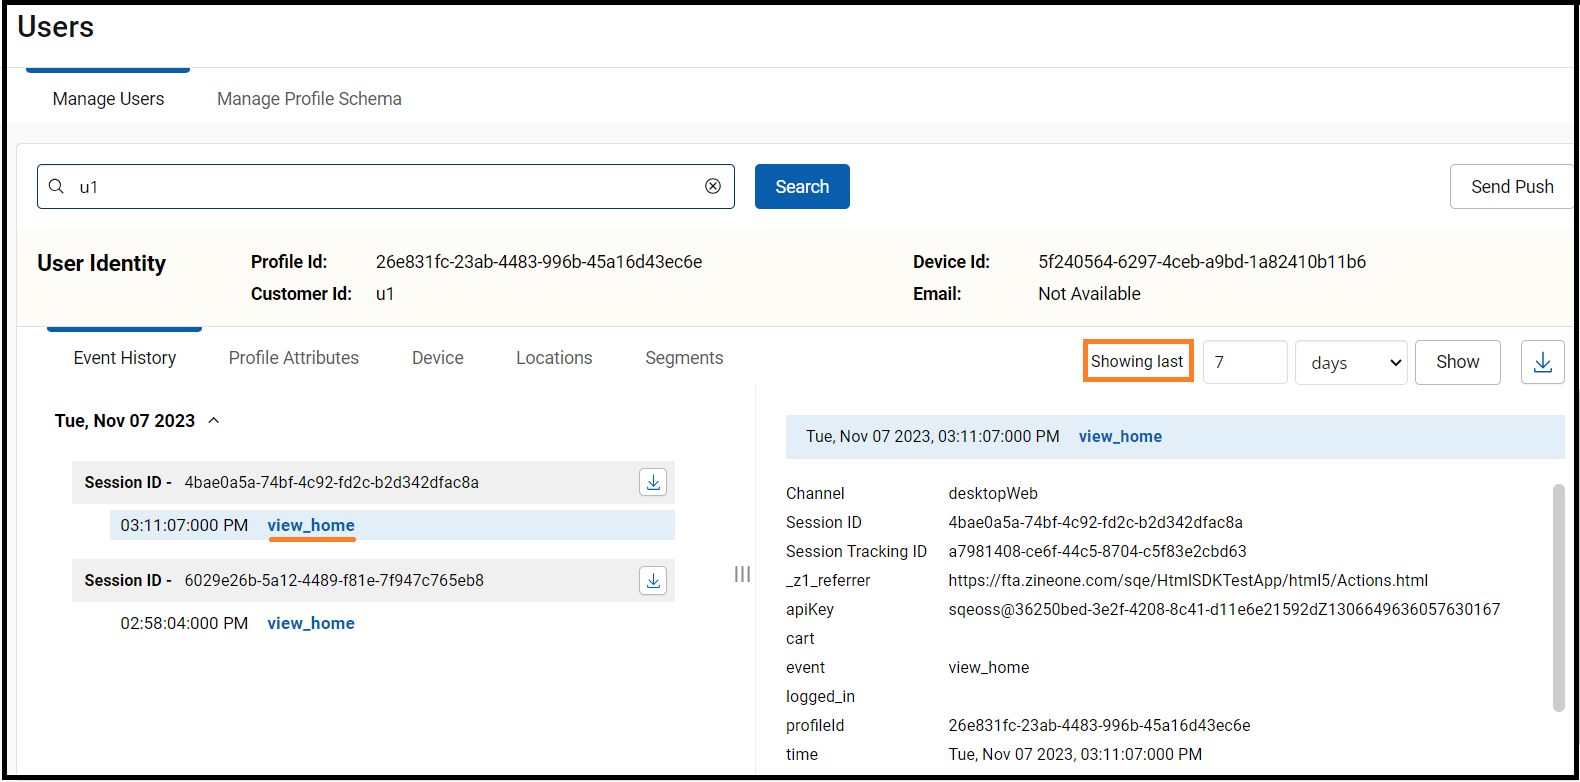Open the days unit dropdown
The width and height of the screenshot is (1580, 782).
point(1351,362)
